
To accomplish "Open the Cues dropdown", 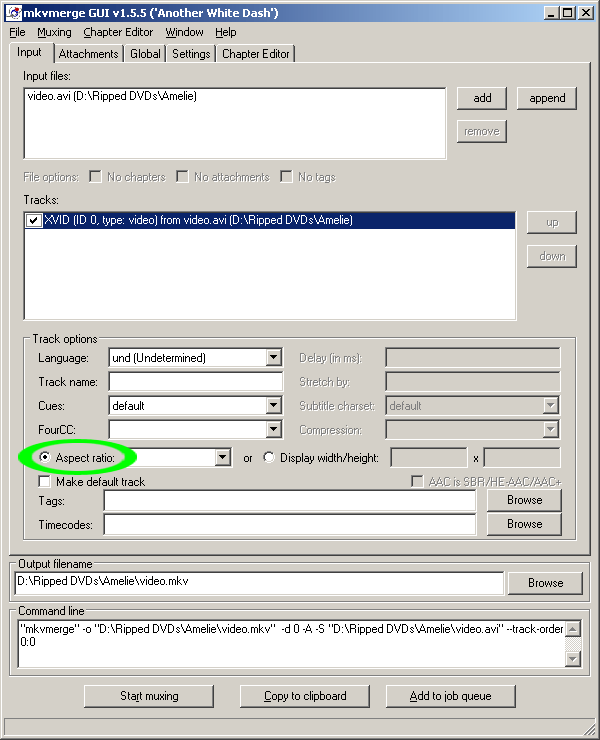I will point(274,405).
